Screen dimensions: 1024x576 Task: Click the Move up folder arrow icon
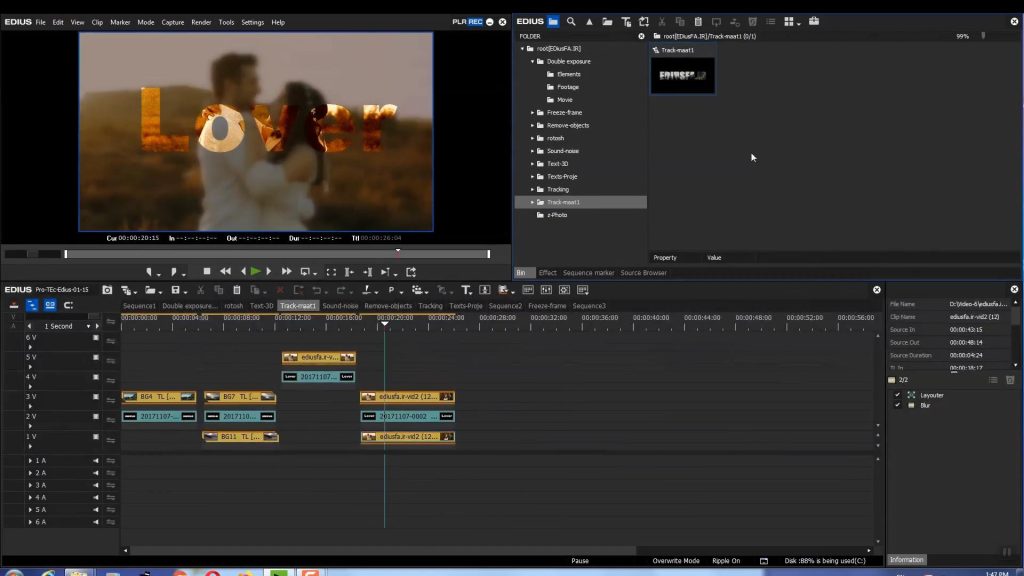(589, 22)
